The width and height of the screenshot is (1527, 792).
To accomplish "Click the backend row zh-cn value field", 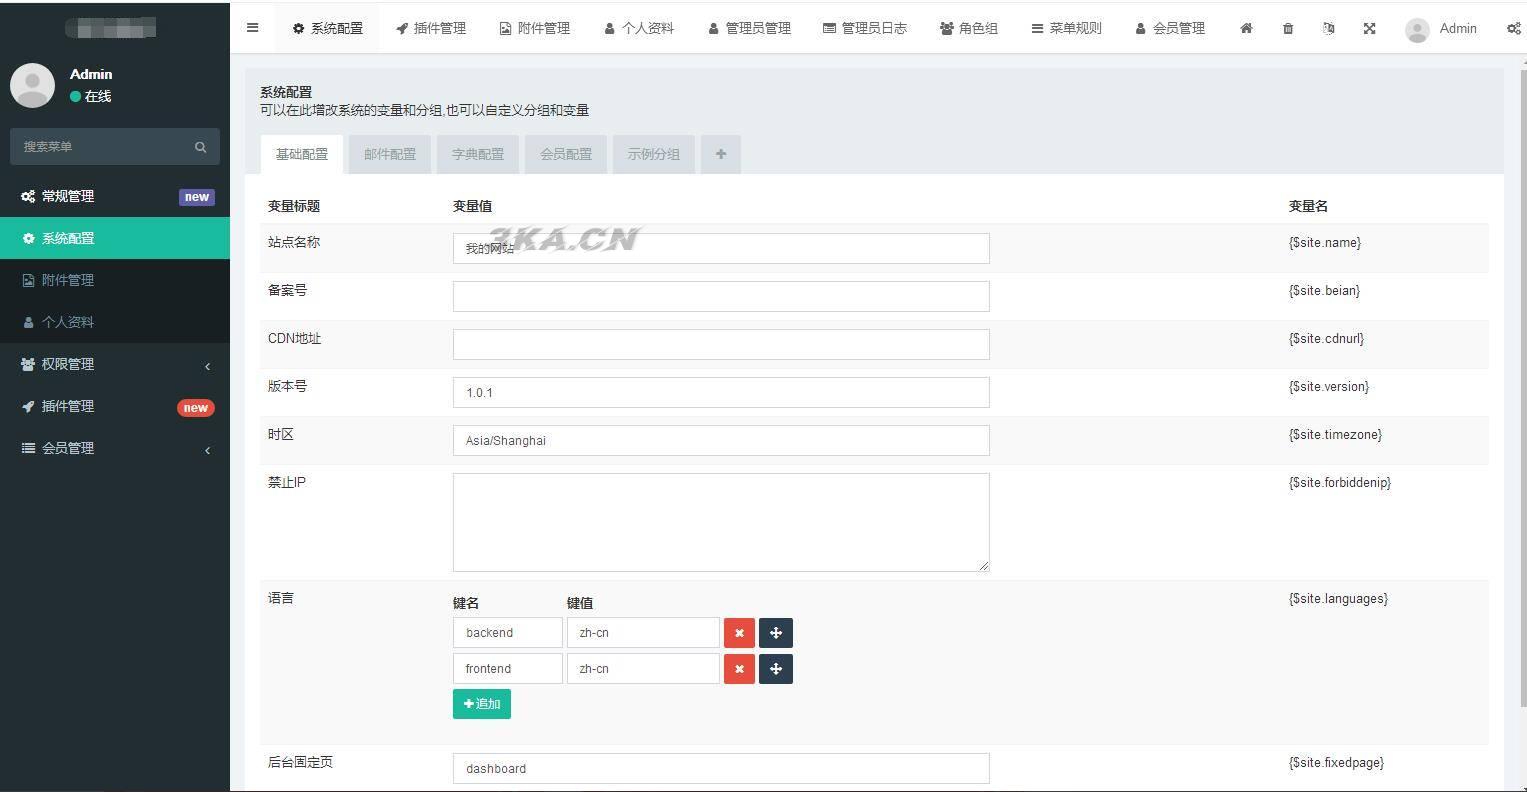I will pos(643,633).
